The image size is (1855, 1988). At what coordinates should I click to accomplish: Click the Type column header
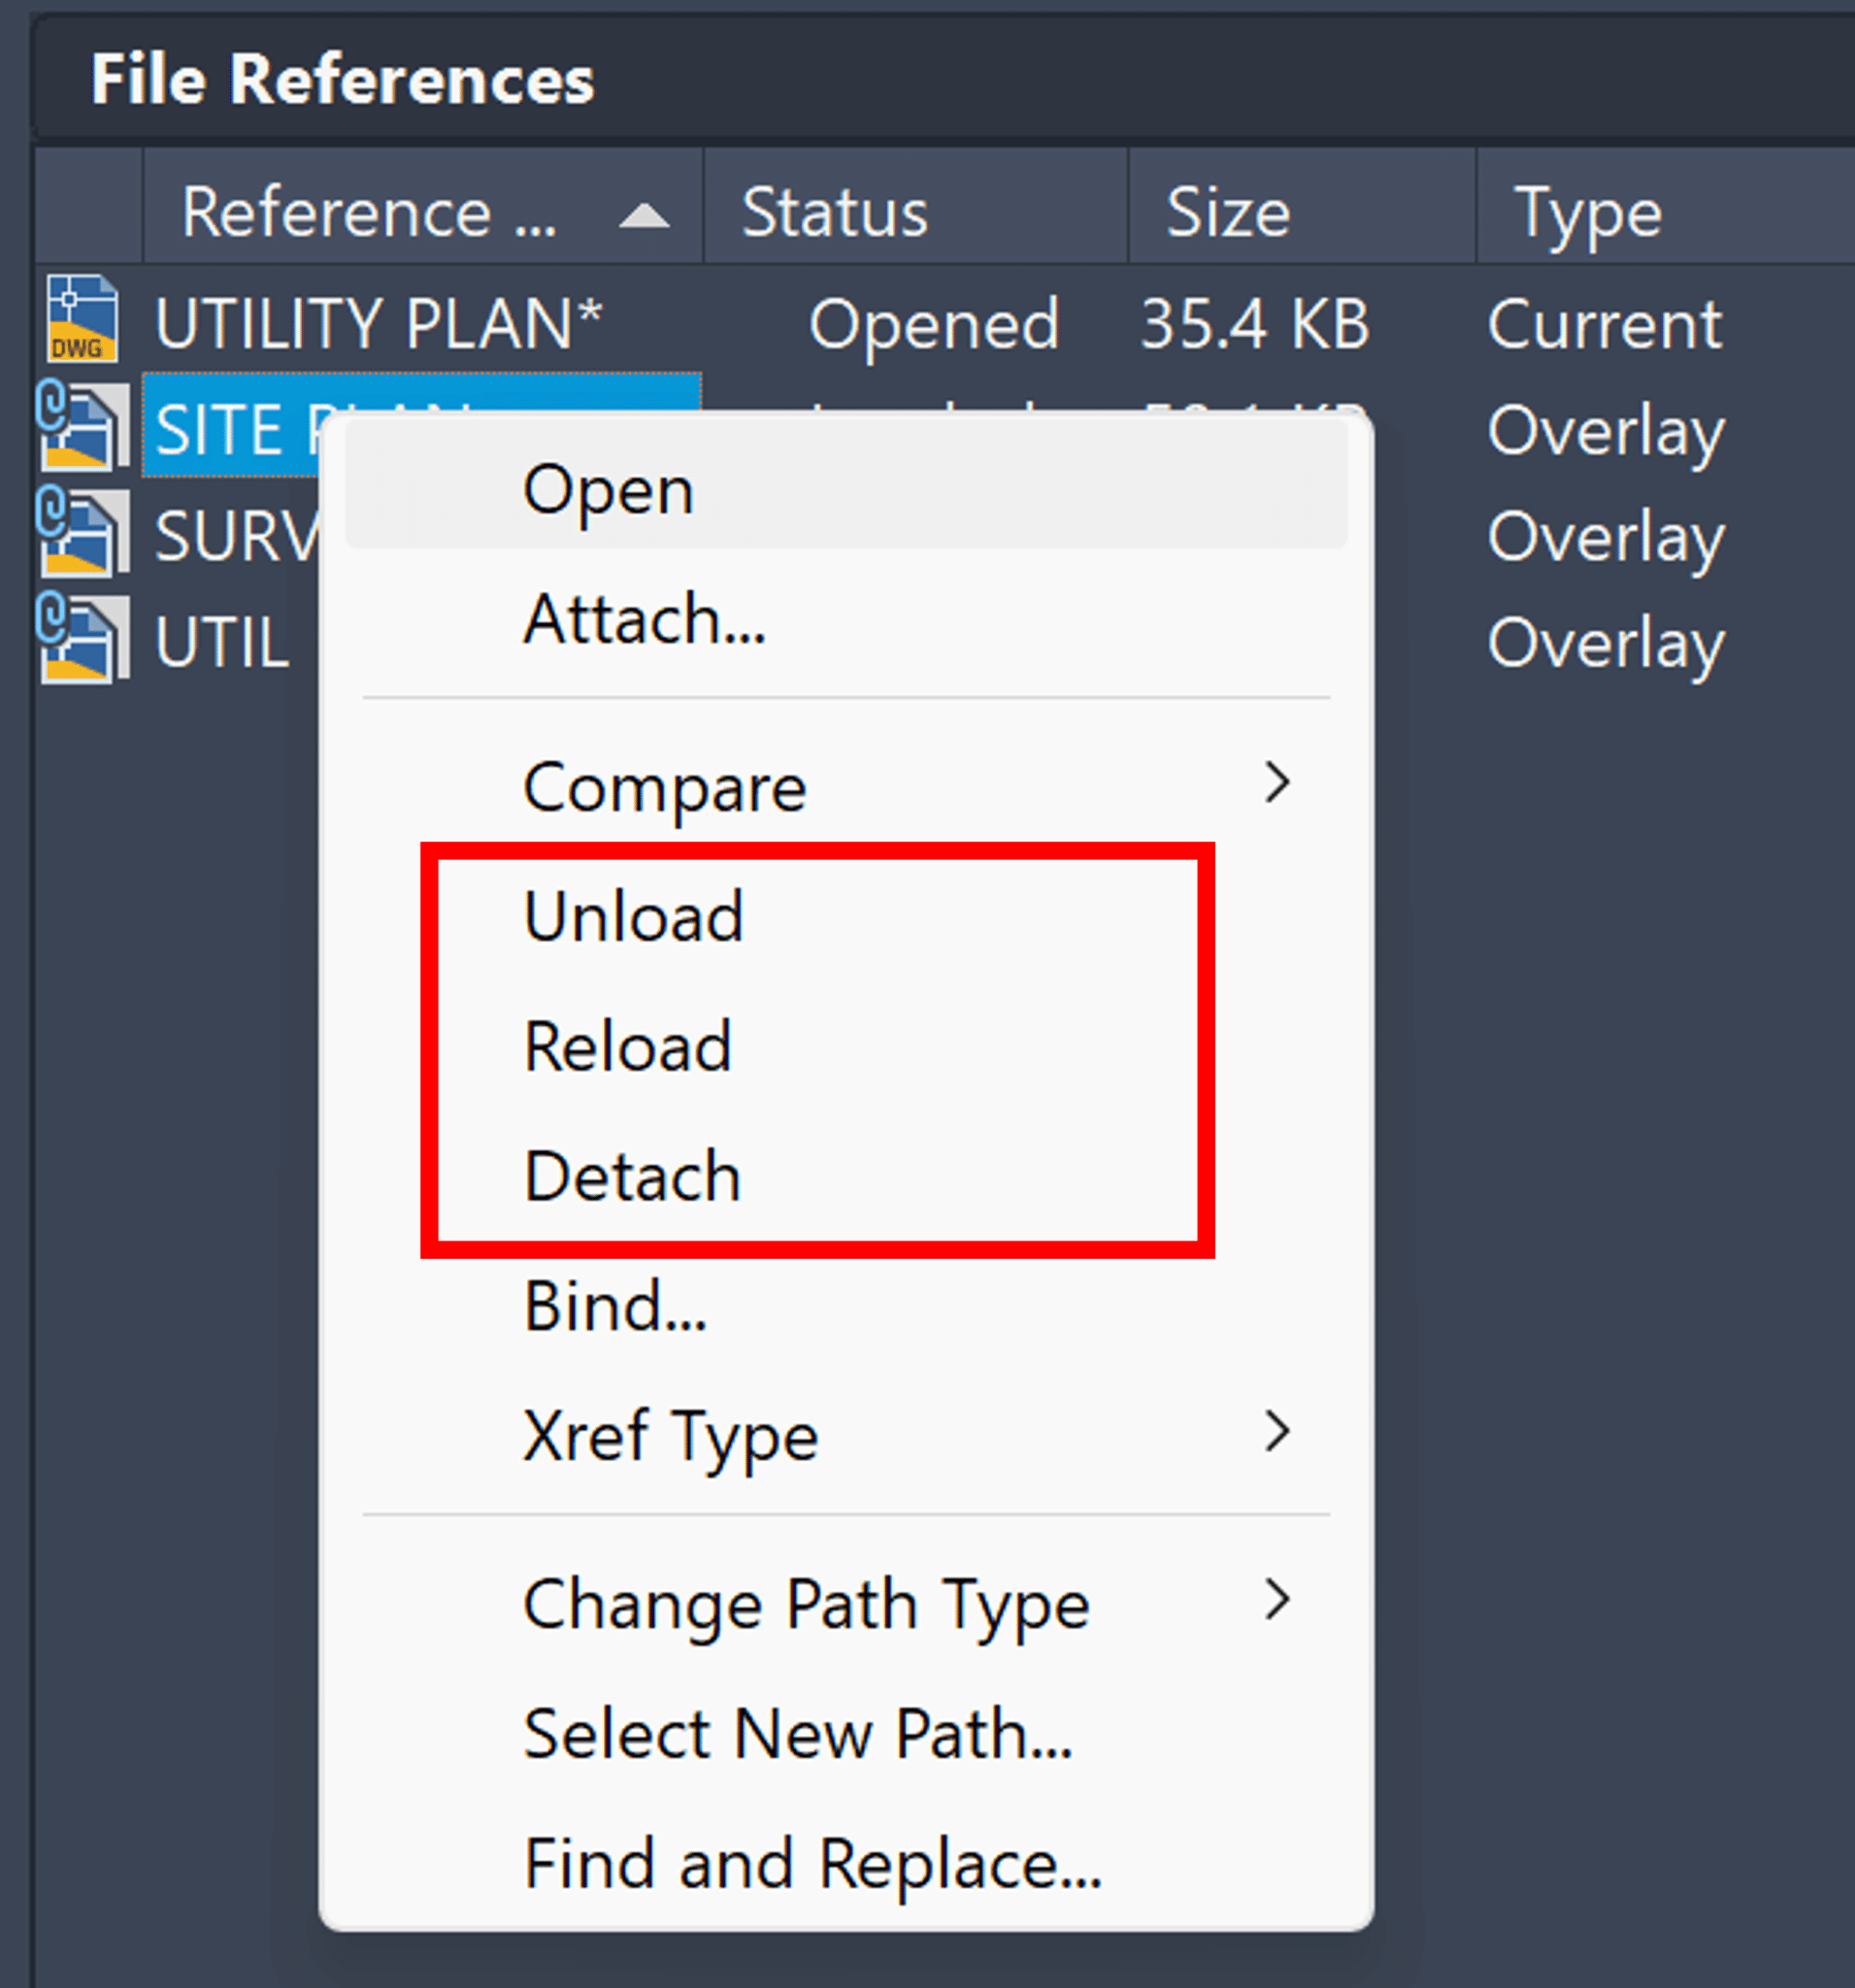point(1590,212)
